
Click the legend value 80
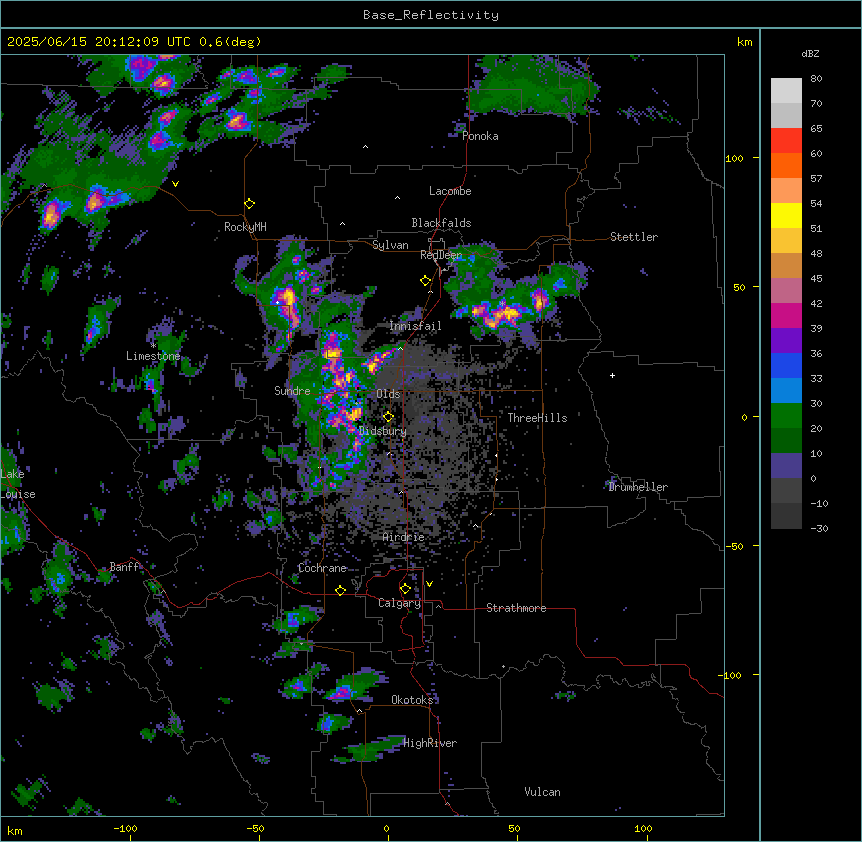(x=816, y=79)
